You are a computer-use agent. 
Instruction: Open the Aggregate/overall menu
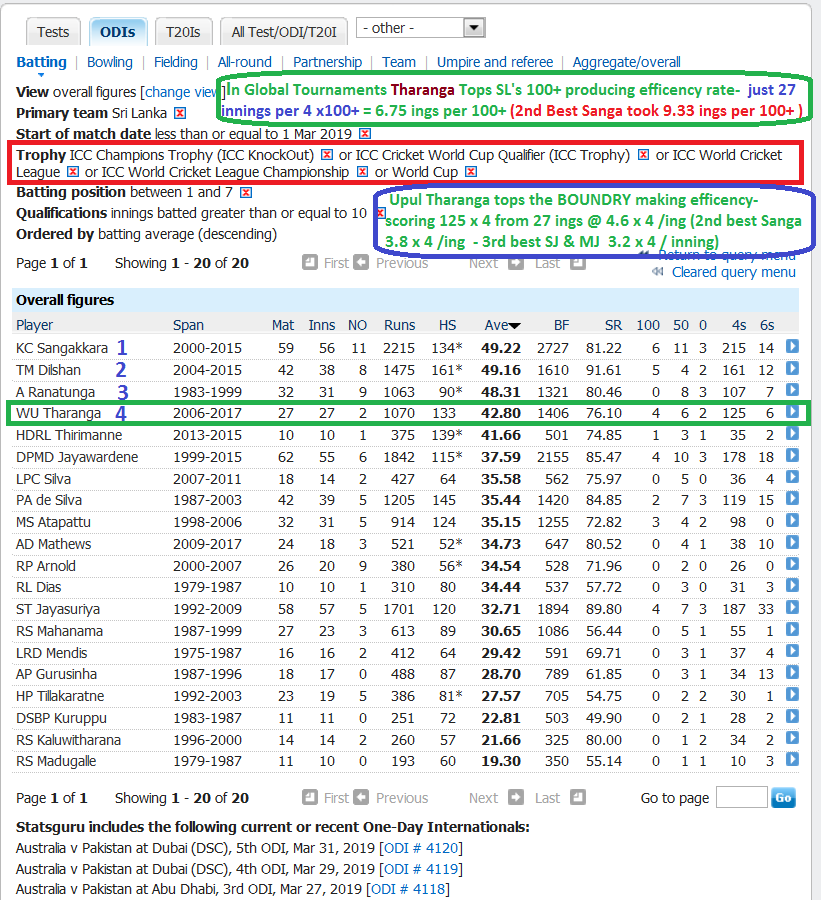click(x=626, y=62)
